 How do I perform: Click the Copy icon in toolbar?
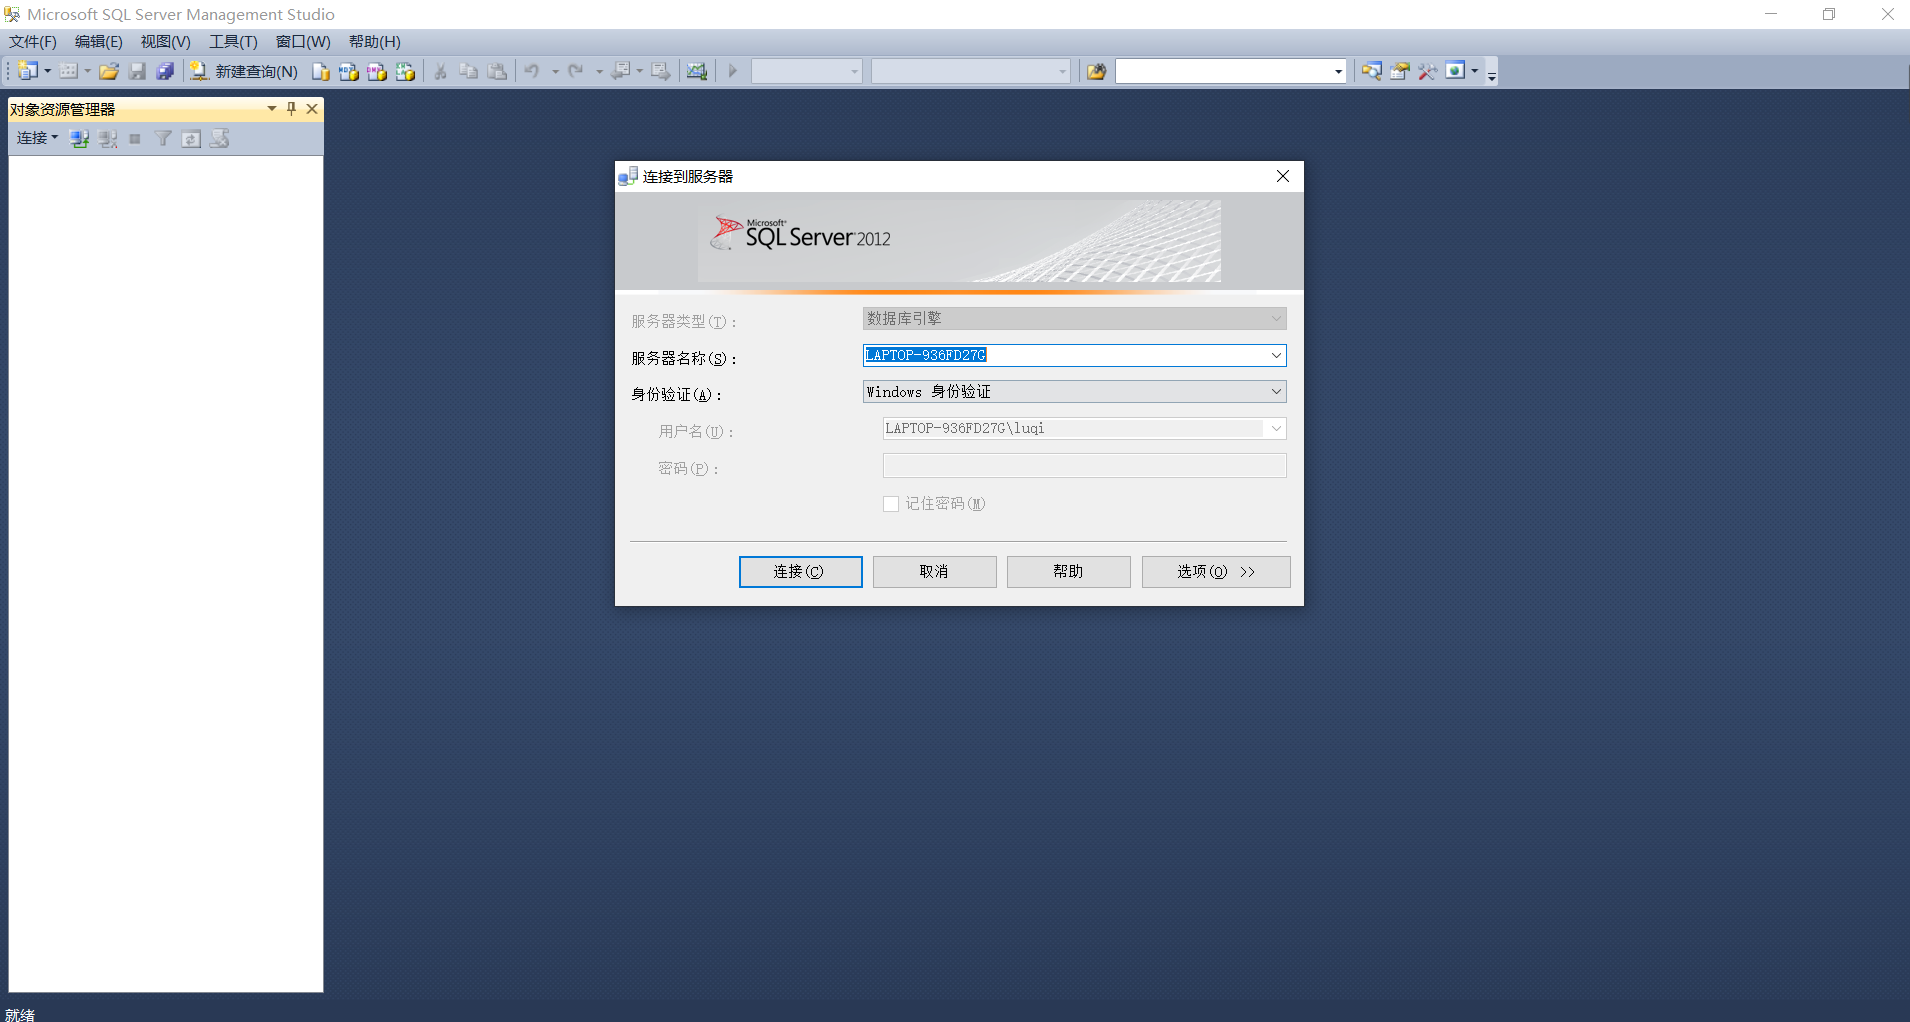(468, 71)
